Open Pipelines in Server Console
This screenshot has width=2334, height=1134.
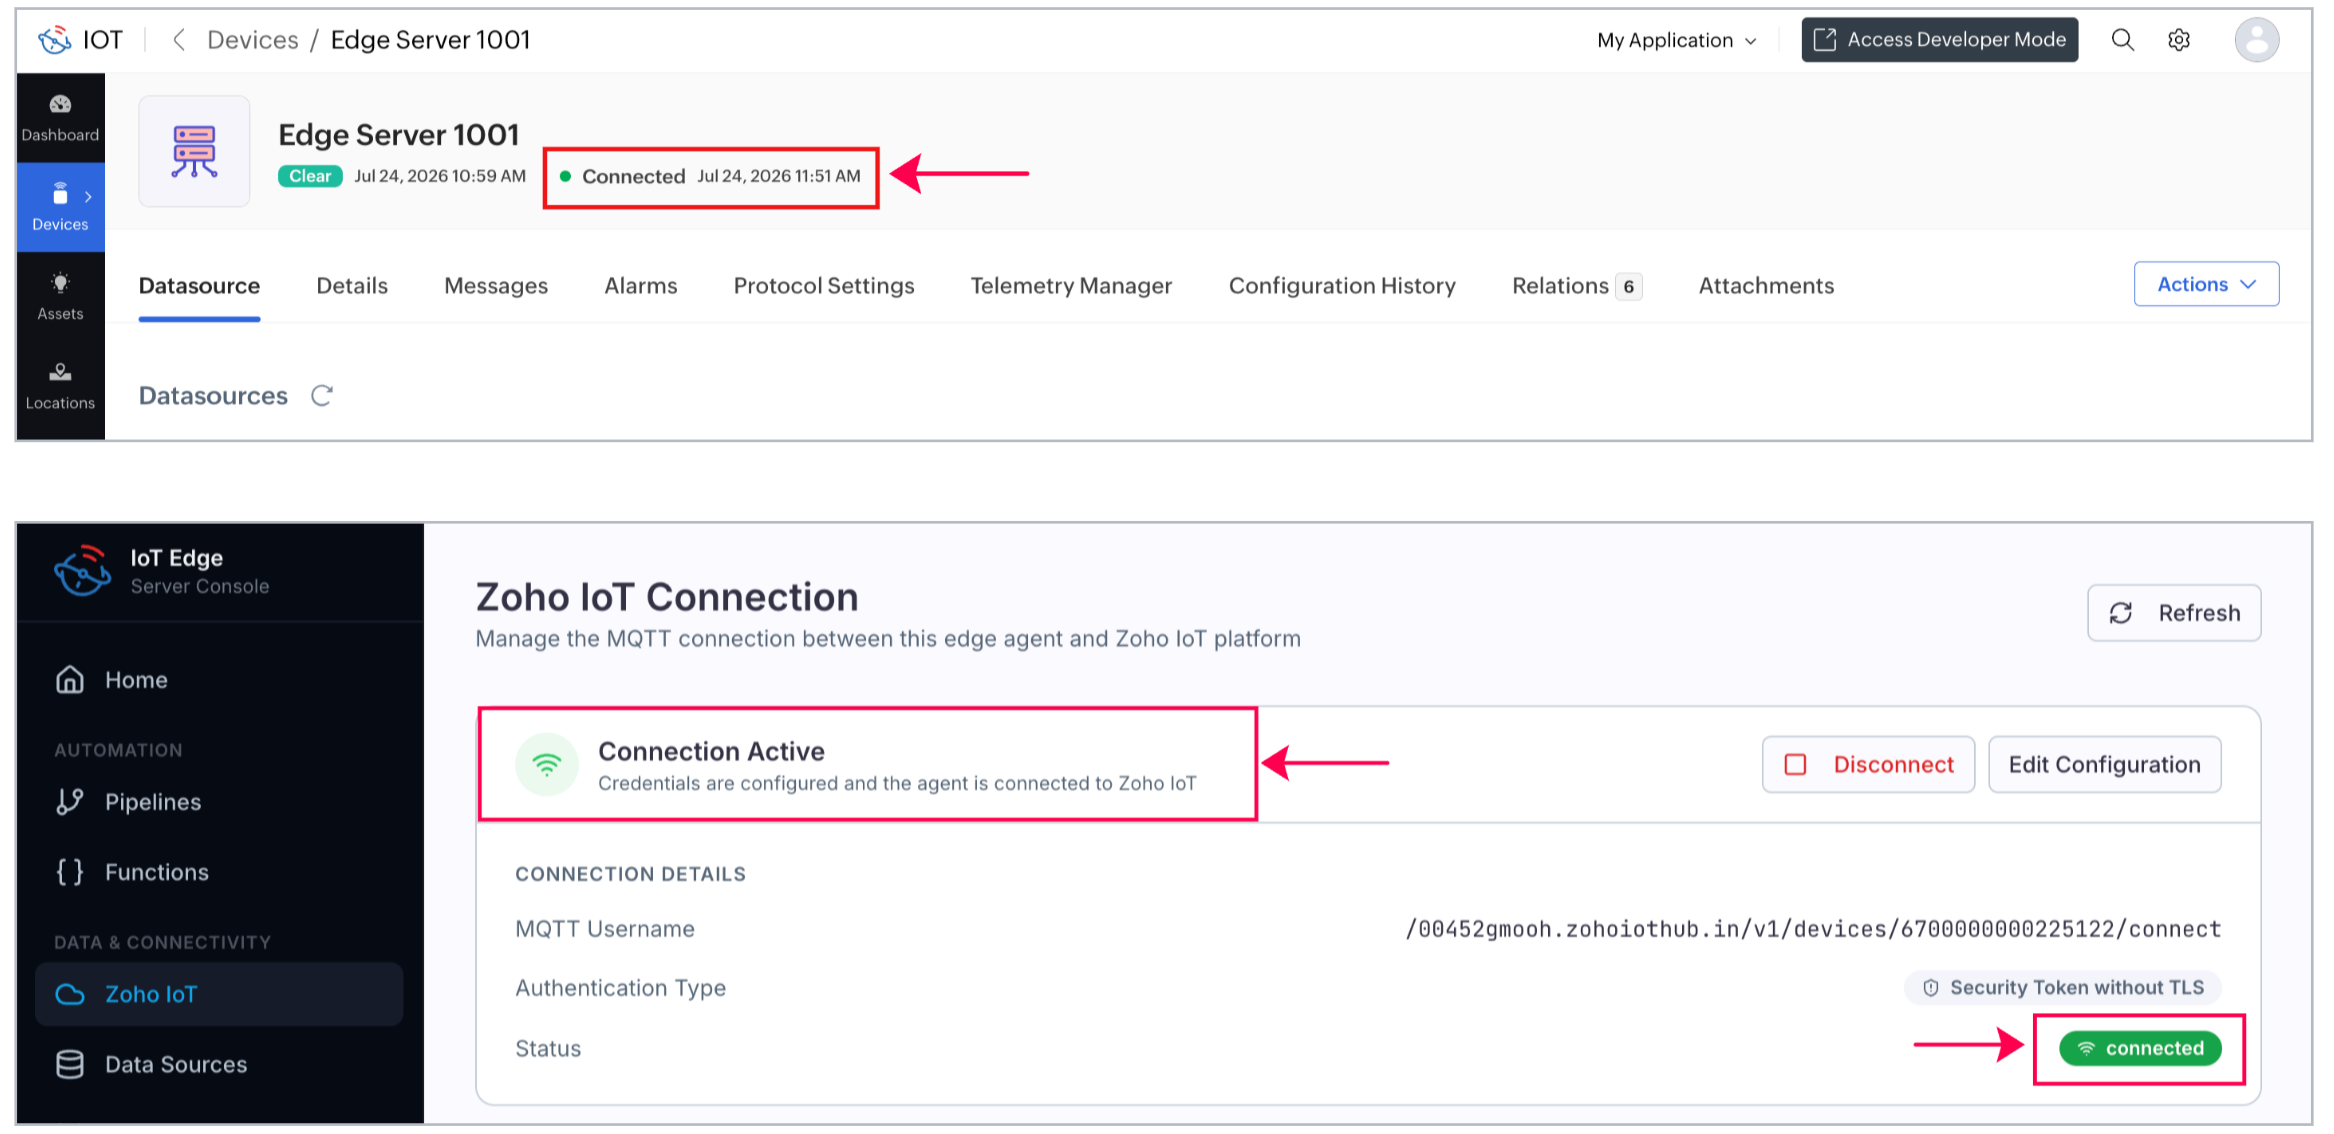pyautogui.click(x=219, y=802)
